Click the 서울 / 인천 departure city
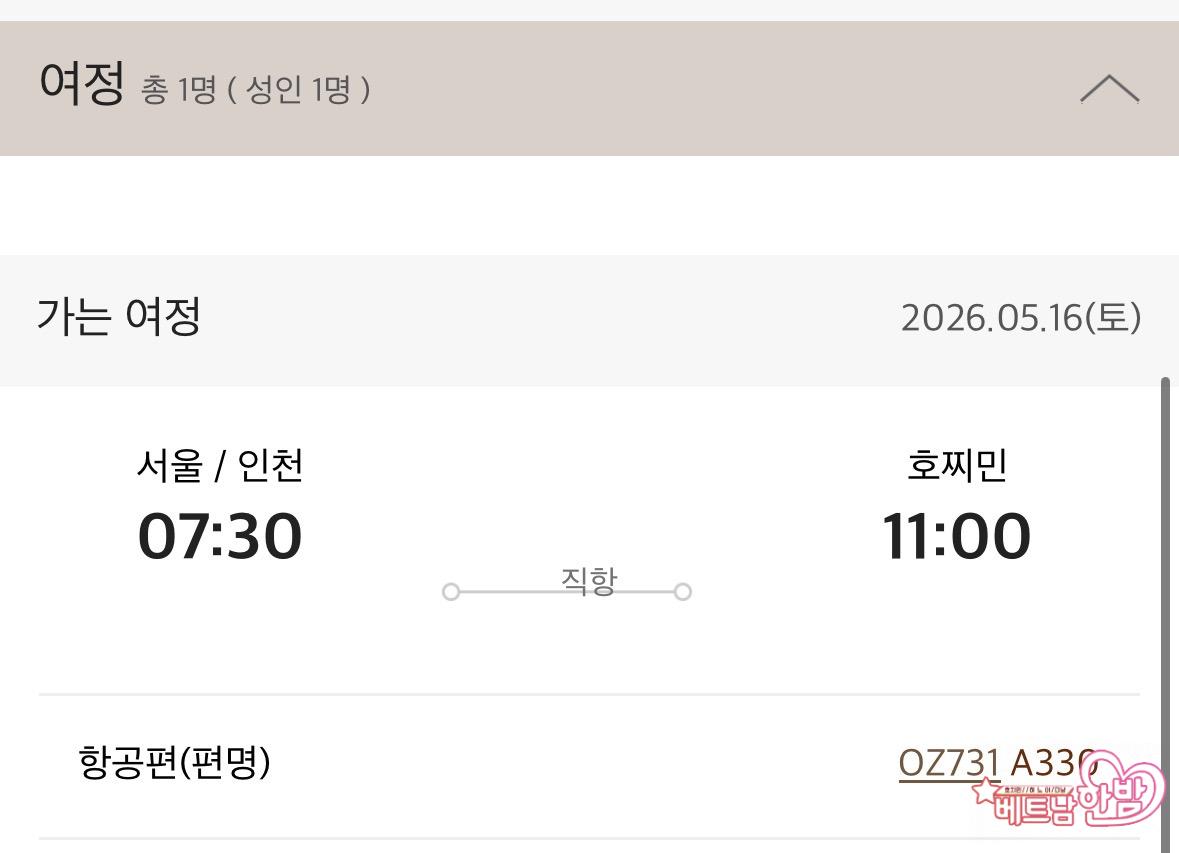The image size is (1179, 853). click(220, 465)
